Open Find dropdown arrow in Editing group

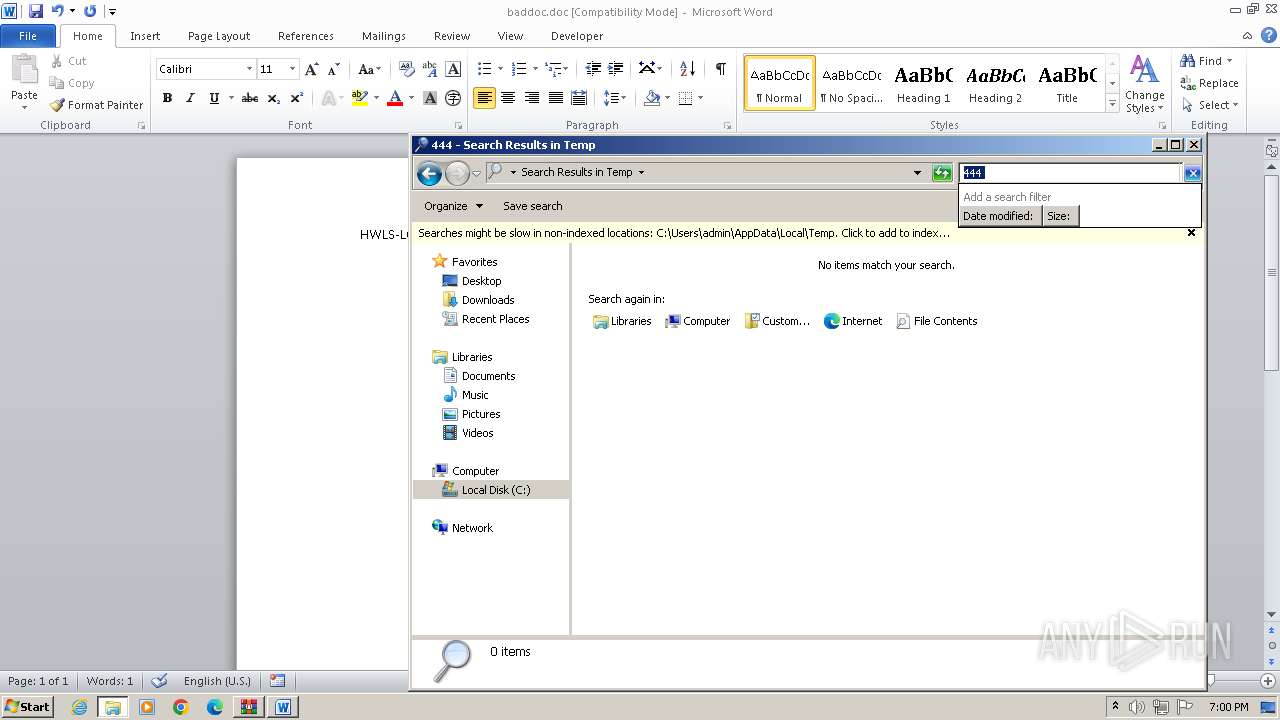(1229, 61)
